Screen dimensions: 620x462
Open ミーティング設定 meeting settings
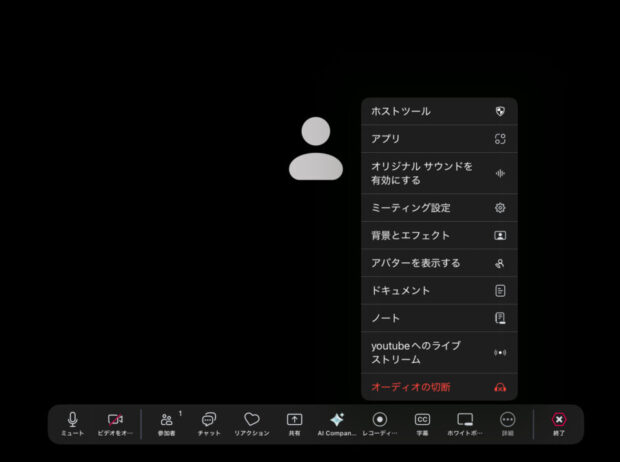[x=438, y=208]
